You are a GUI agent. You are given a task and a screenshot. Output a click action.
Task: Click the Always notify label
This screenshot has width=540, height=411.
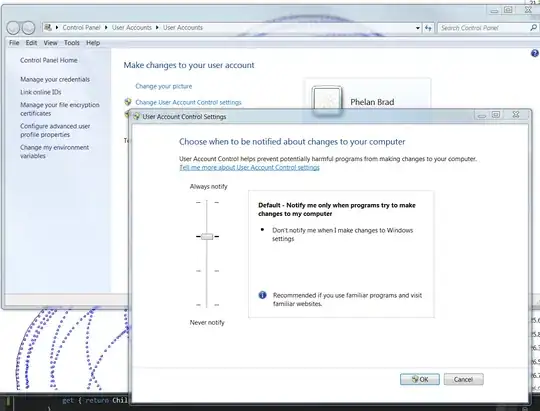[x=208, y=186]
